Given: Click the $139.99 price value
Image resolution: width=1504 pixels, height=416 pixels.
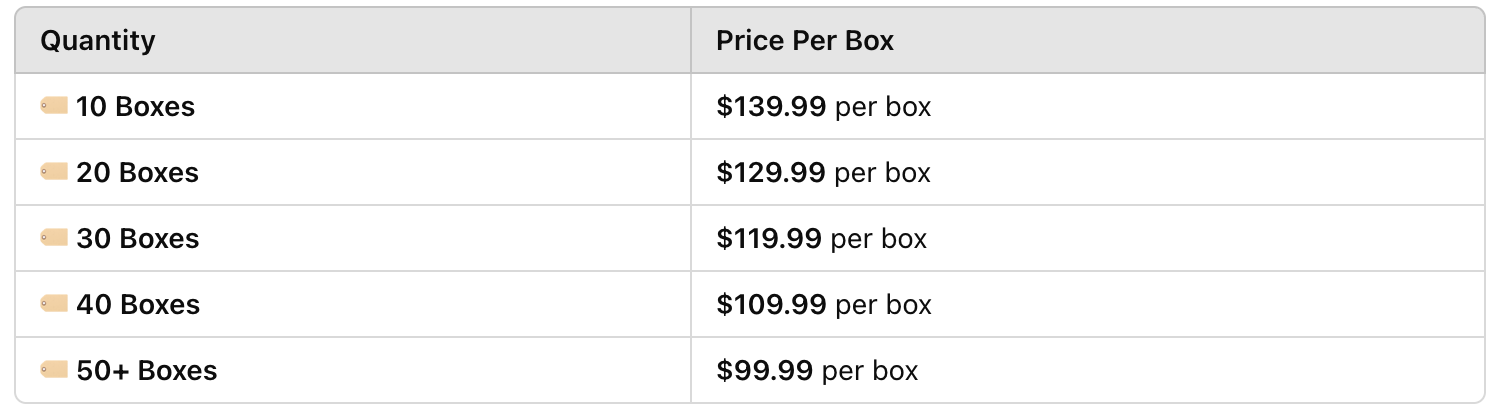Looking at the screenshot, I should pos(771,107).
